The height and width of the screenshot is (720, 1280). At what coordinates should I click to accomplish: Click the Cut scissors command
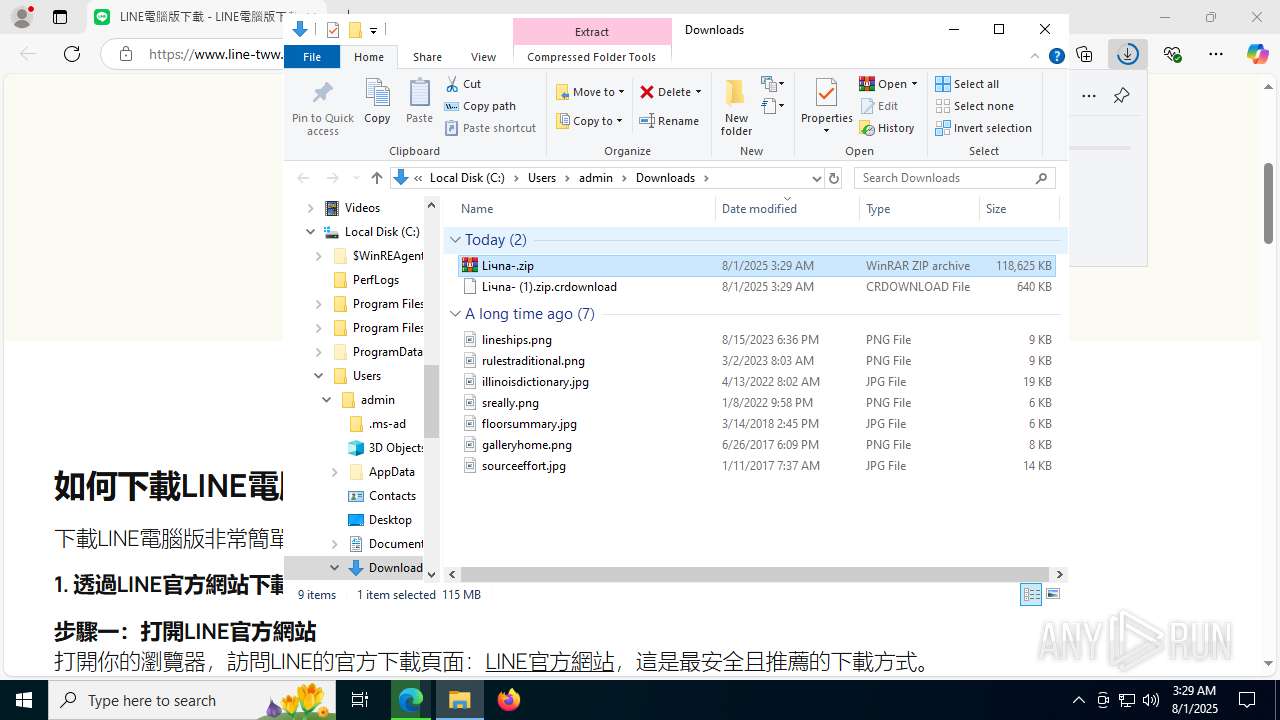463,84
